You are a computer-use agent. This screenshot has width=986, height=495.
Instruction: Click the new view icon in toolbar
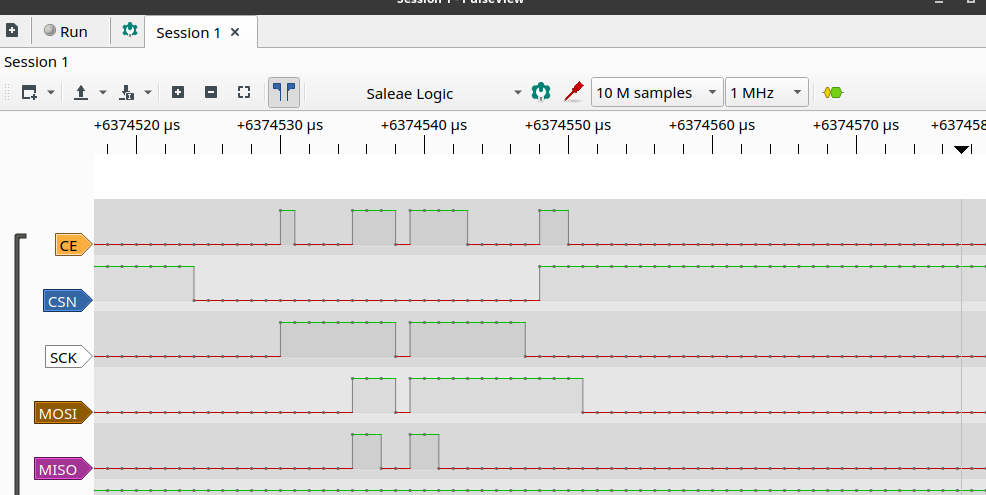28,93
